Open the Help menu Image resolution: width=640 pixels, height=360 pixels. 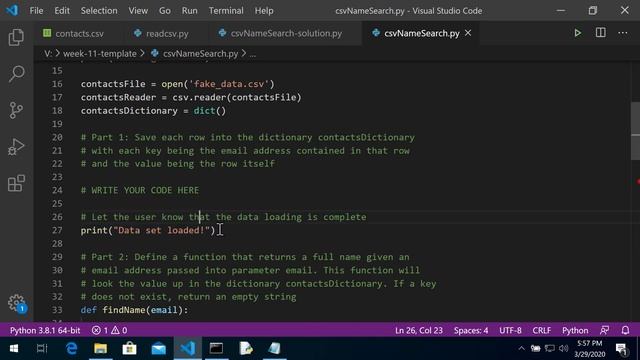coord(264,11)
